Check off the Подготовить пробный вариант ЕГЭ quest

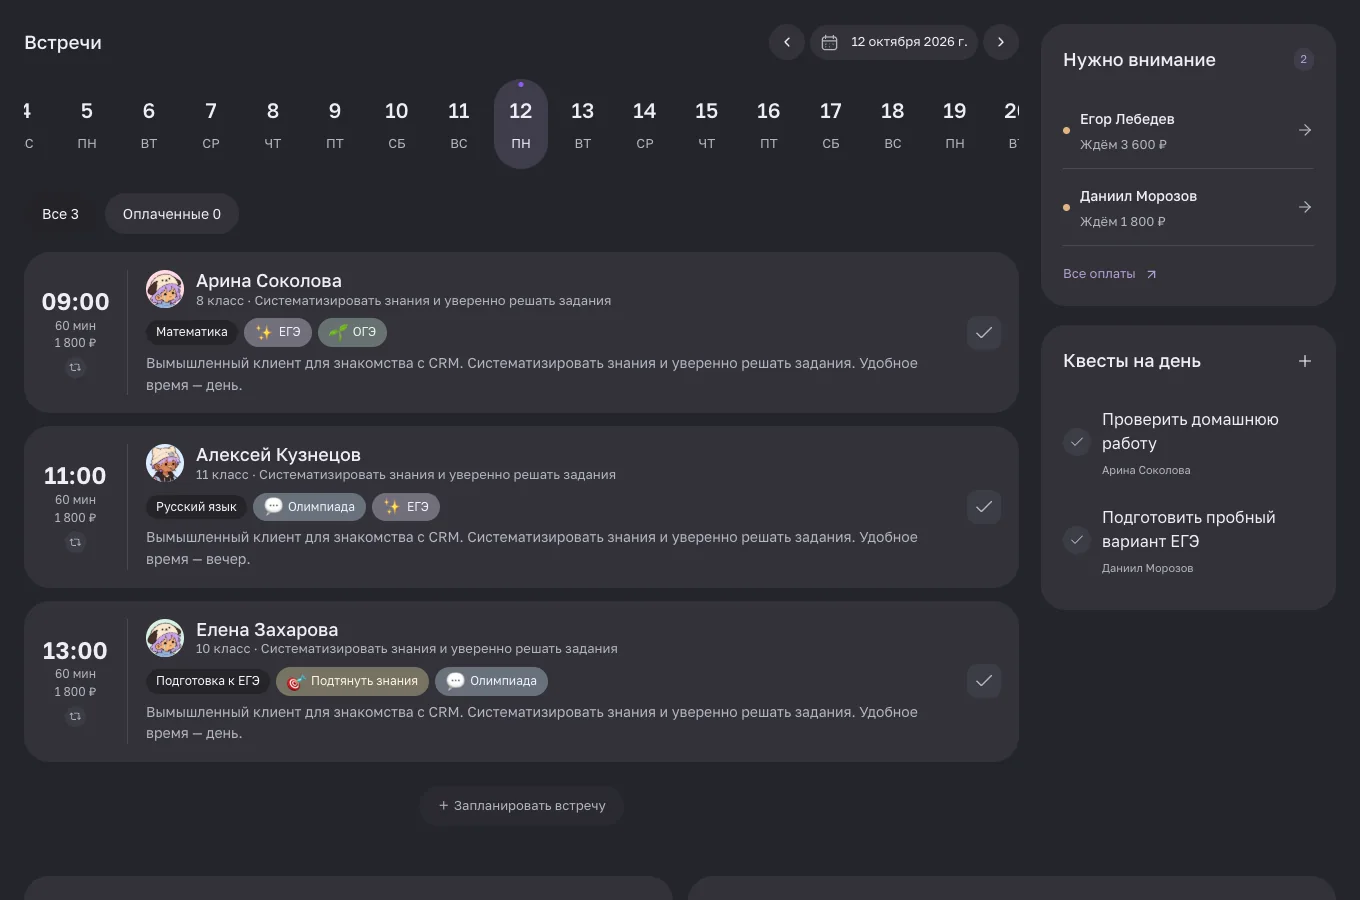[x=1077, y=540]
